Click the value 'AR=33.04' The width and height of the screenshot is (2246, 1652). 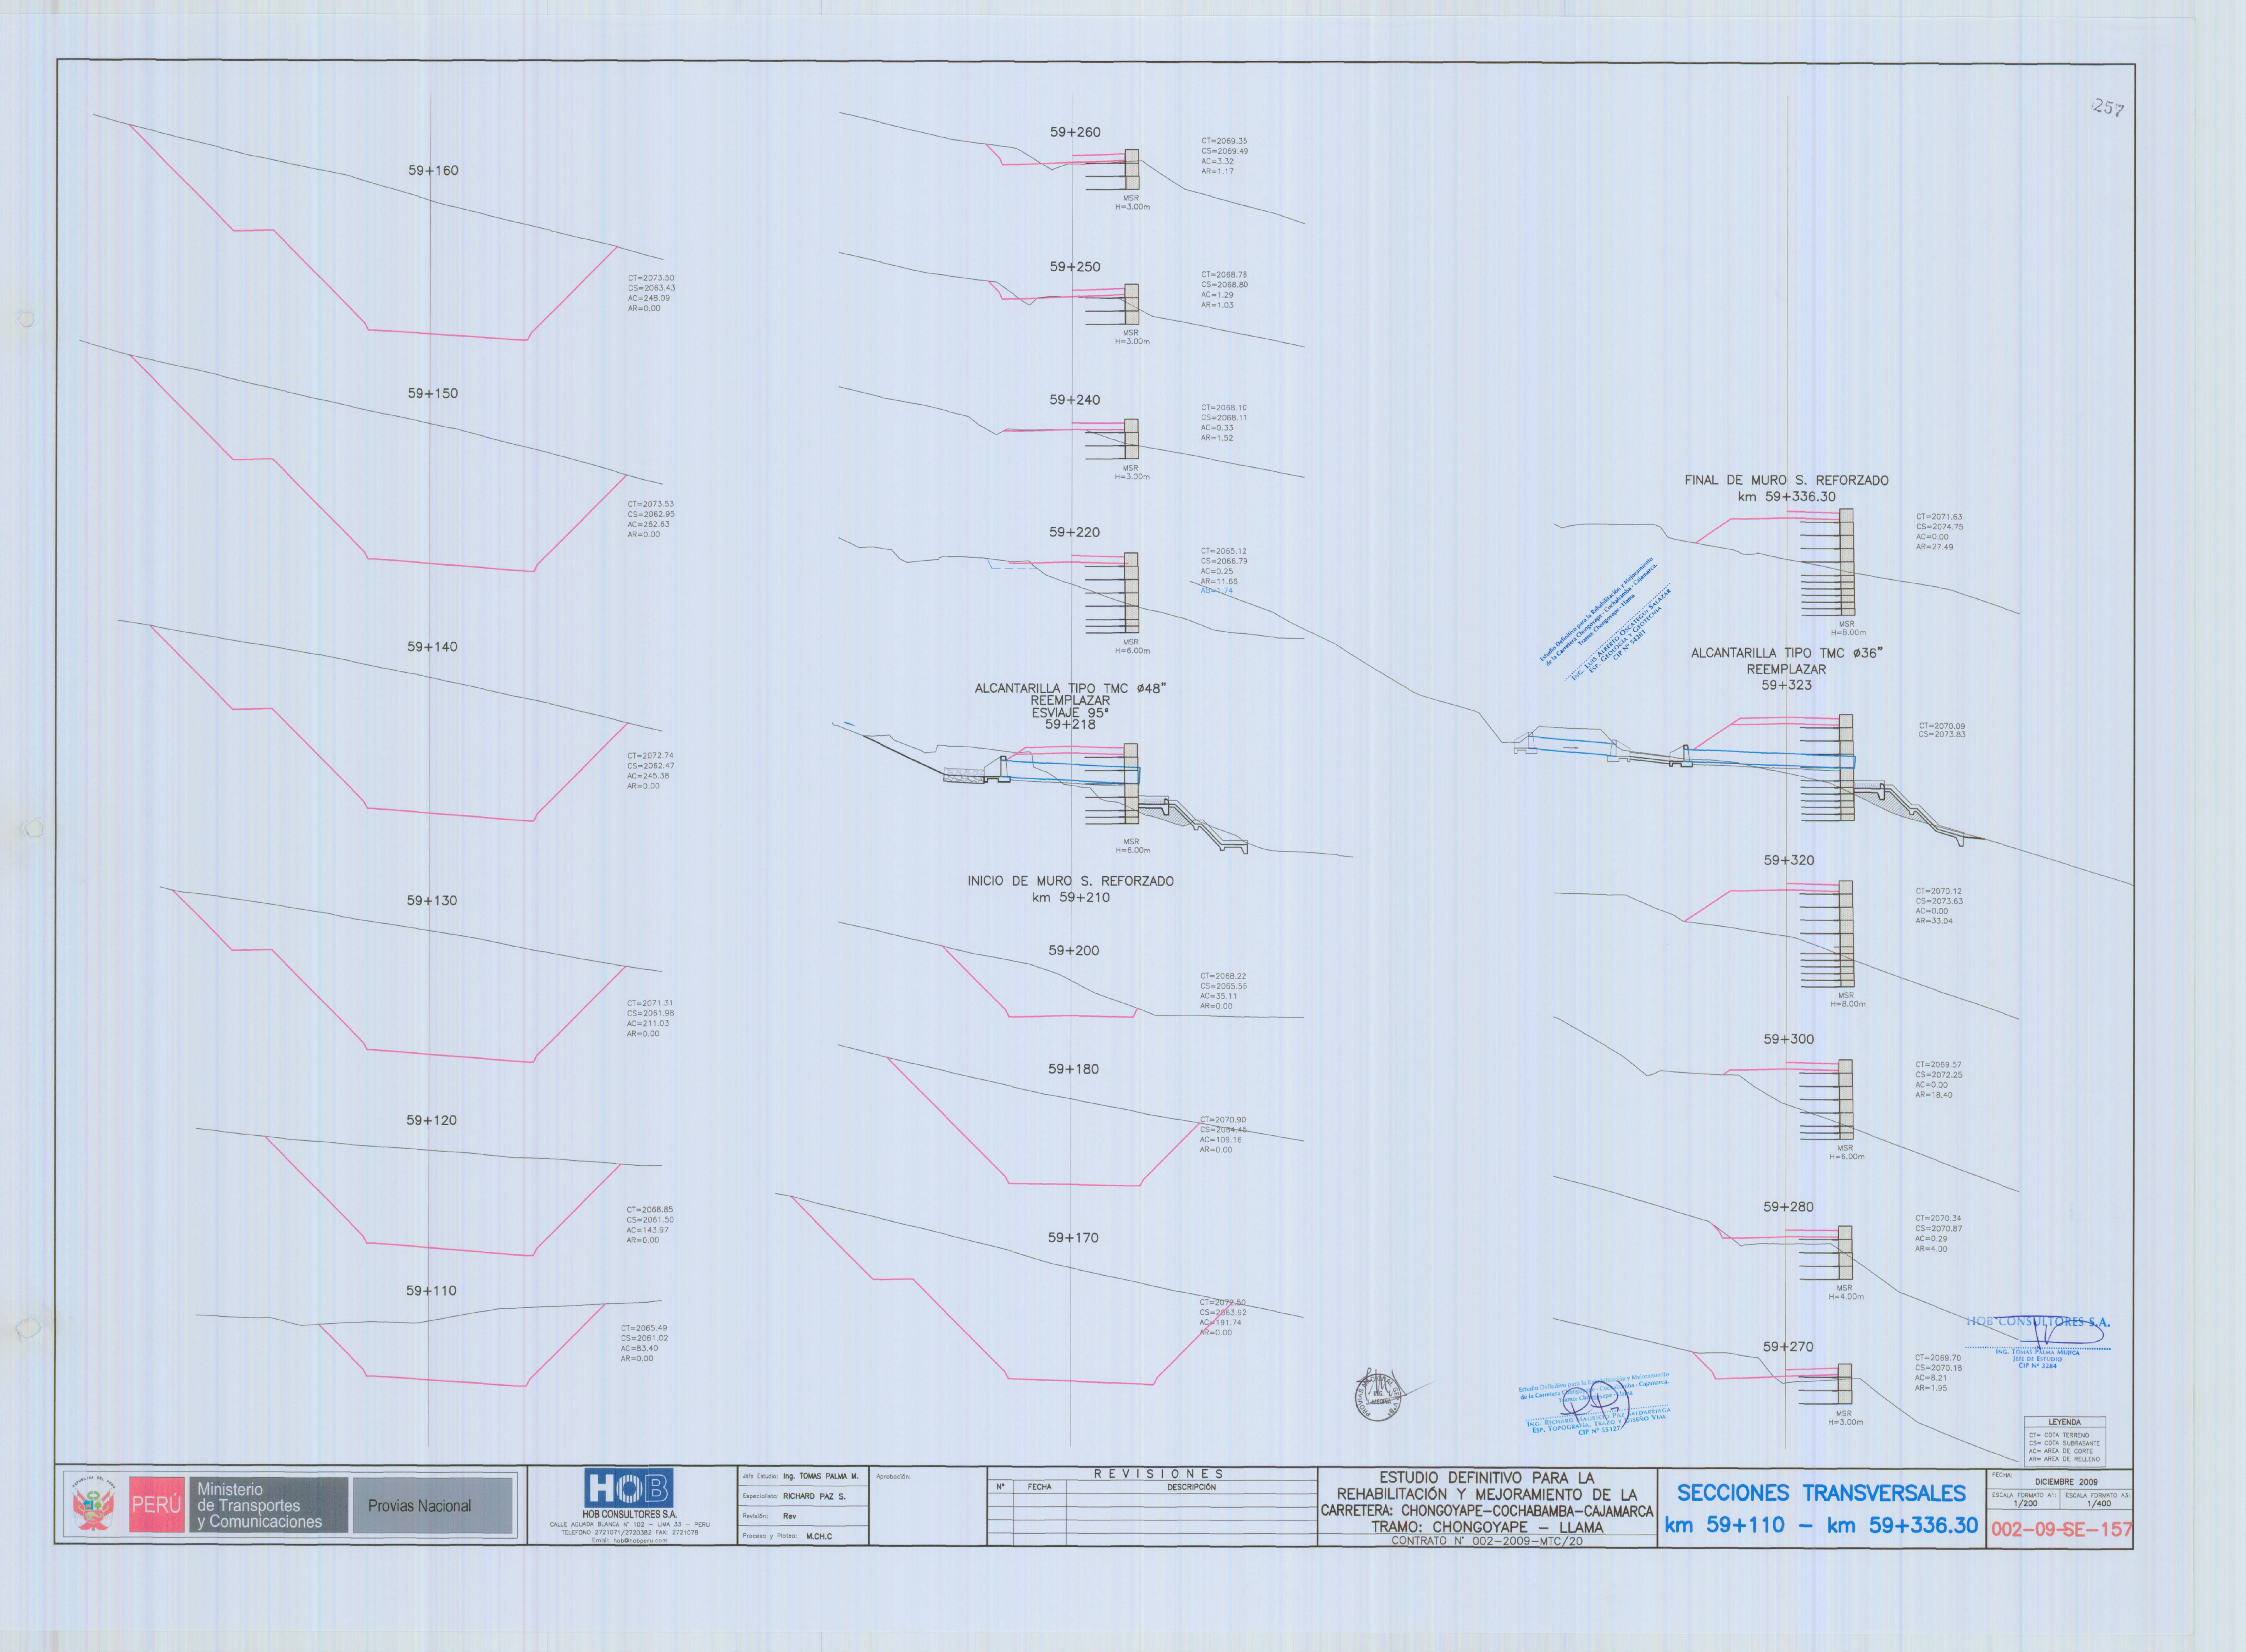(x=1934, y=921)
